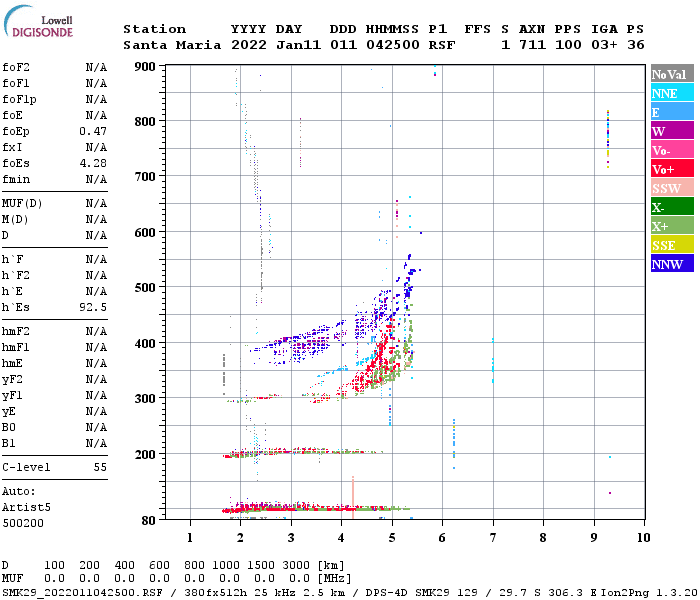Click the C-level value 55

(100, 467)
